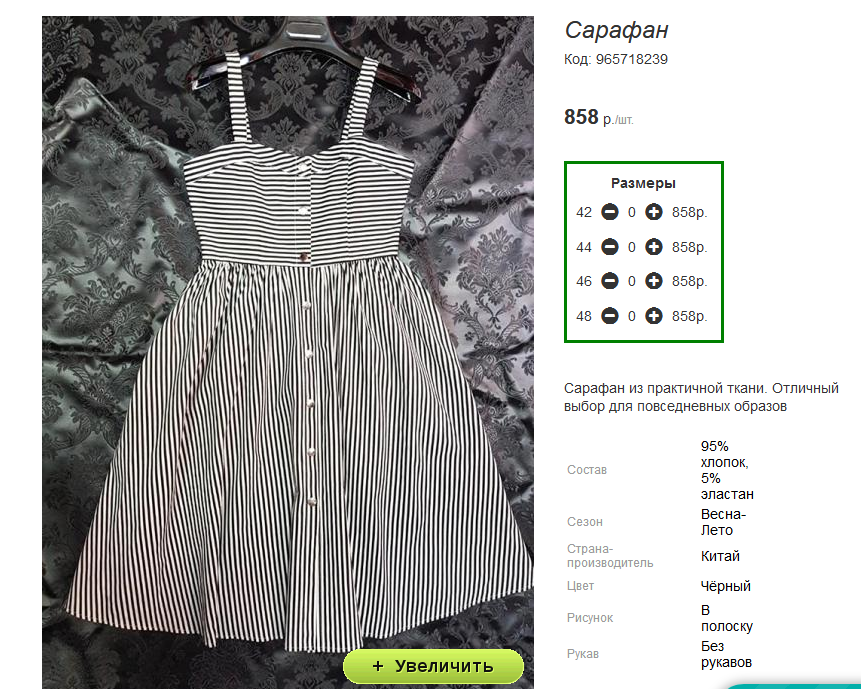Decrease quantity for size 48

coord(610,316)
